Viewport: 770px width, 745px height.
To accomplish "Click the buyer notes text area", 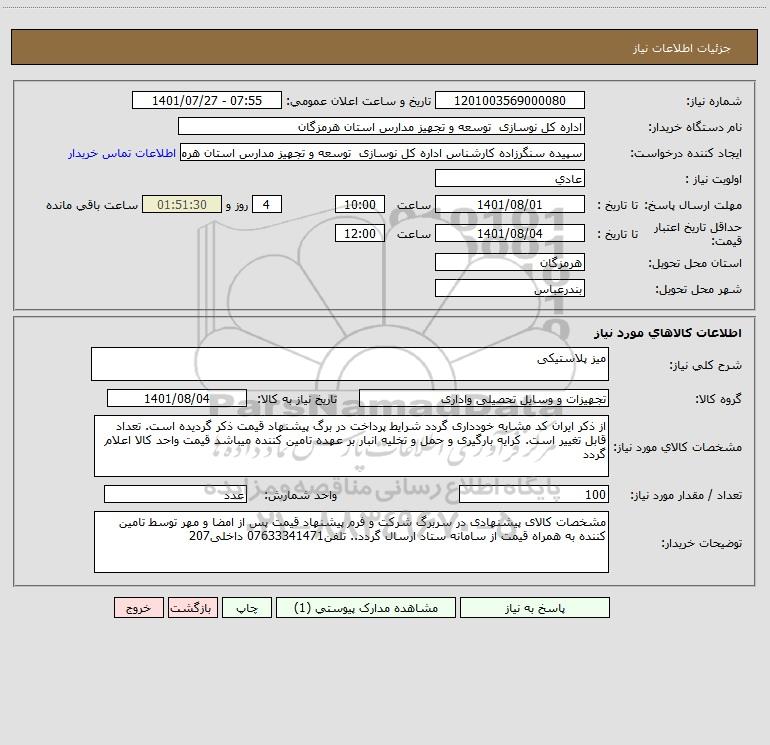I will pos(351,542).
